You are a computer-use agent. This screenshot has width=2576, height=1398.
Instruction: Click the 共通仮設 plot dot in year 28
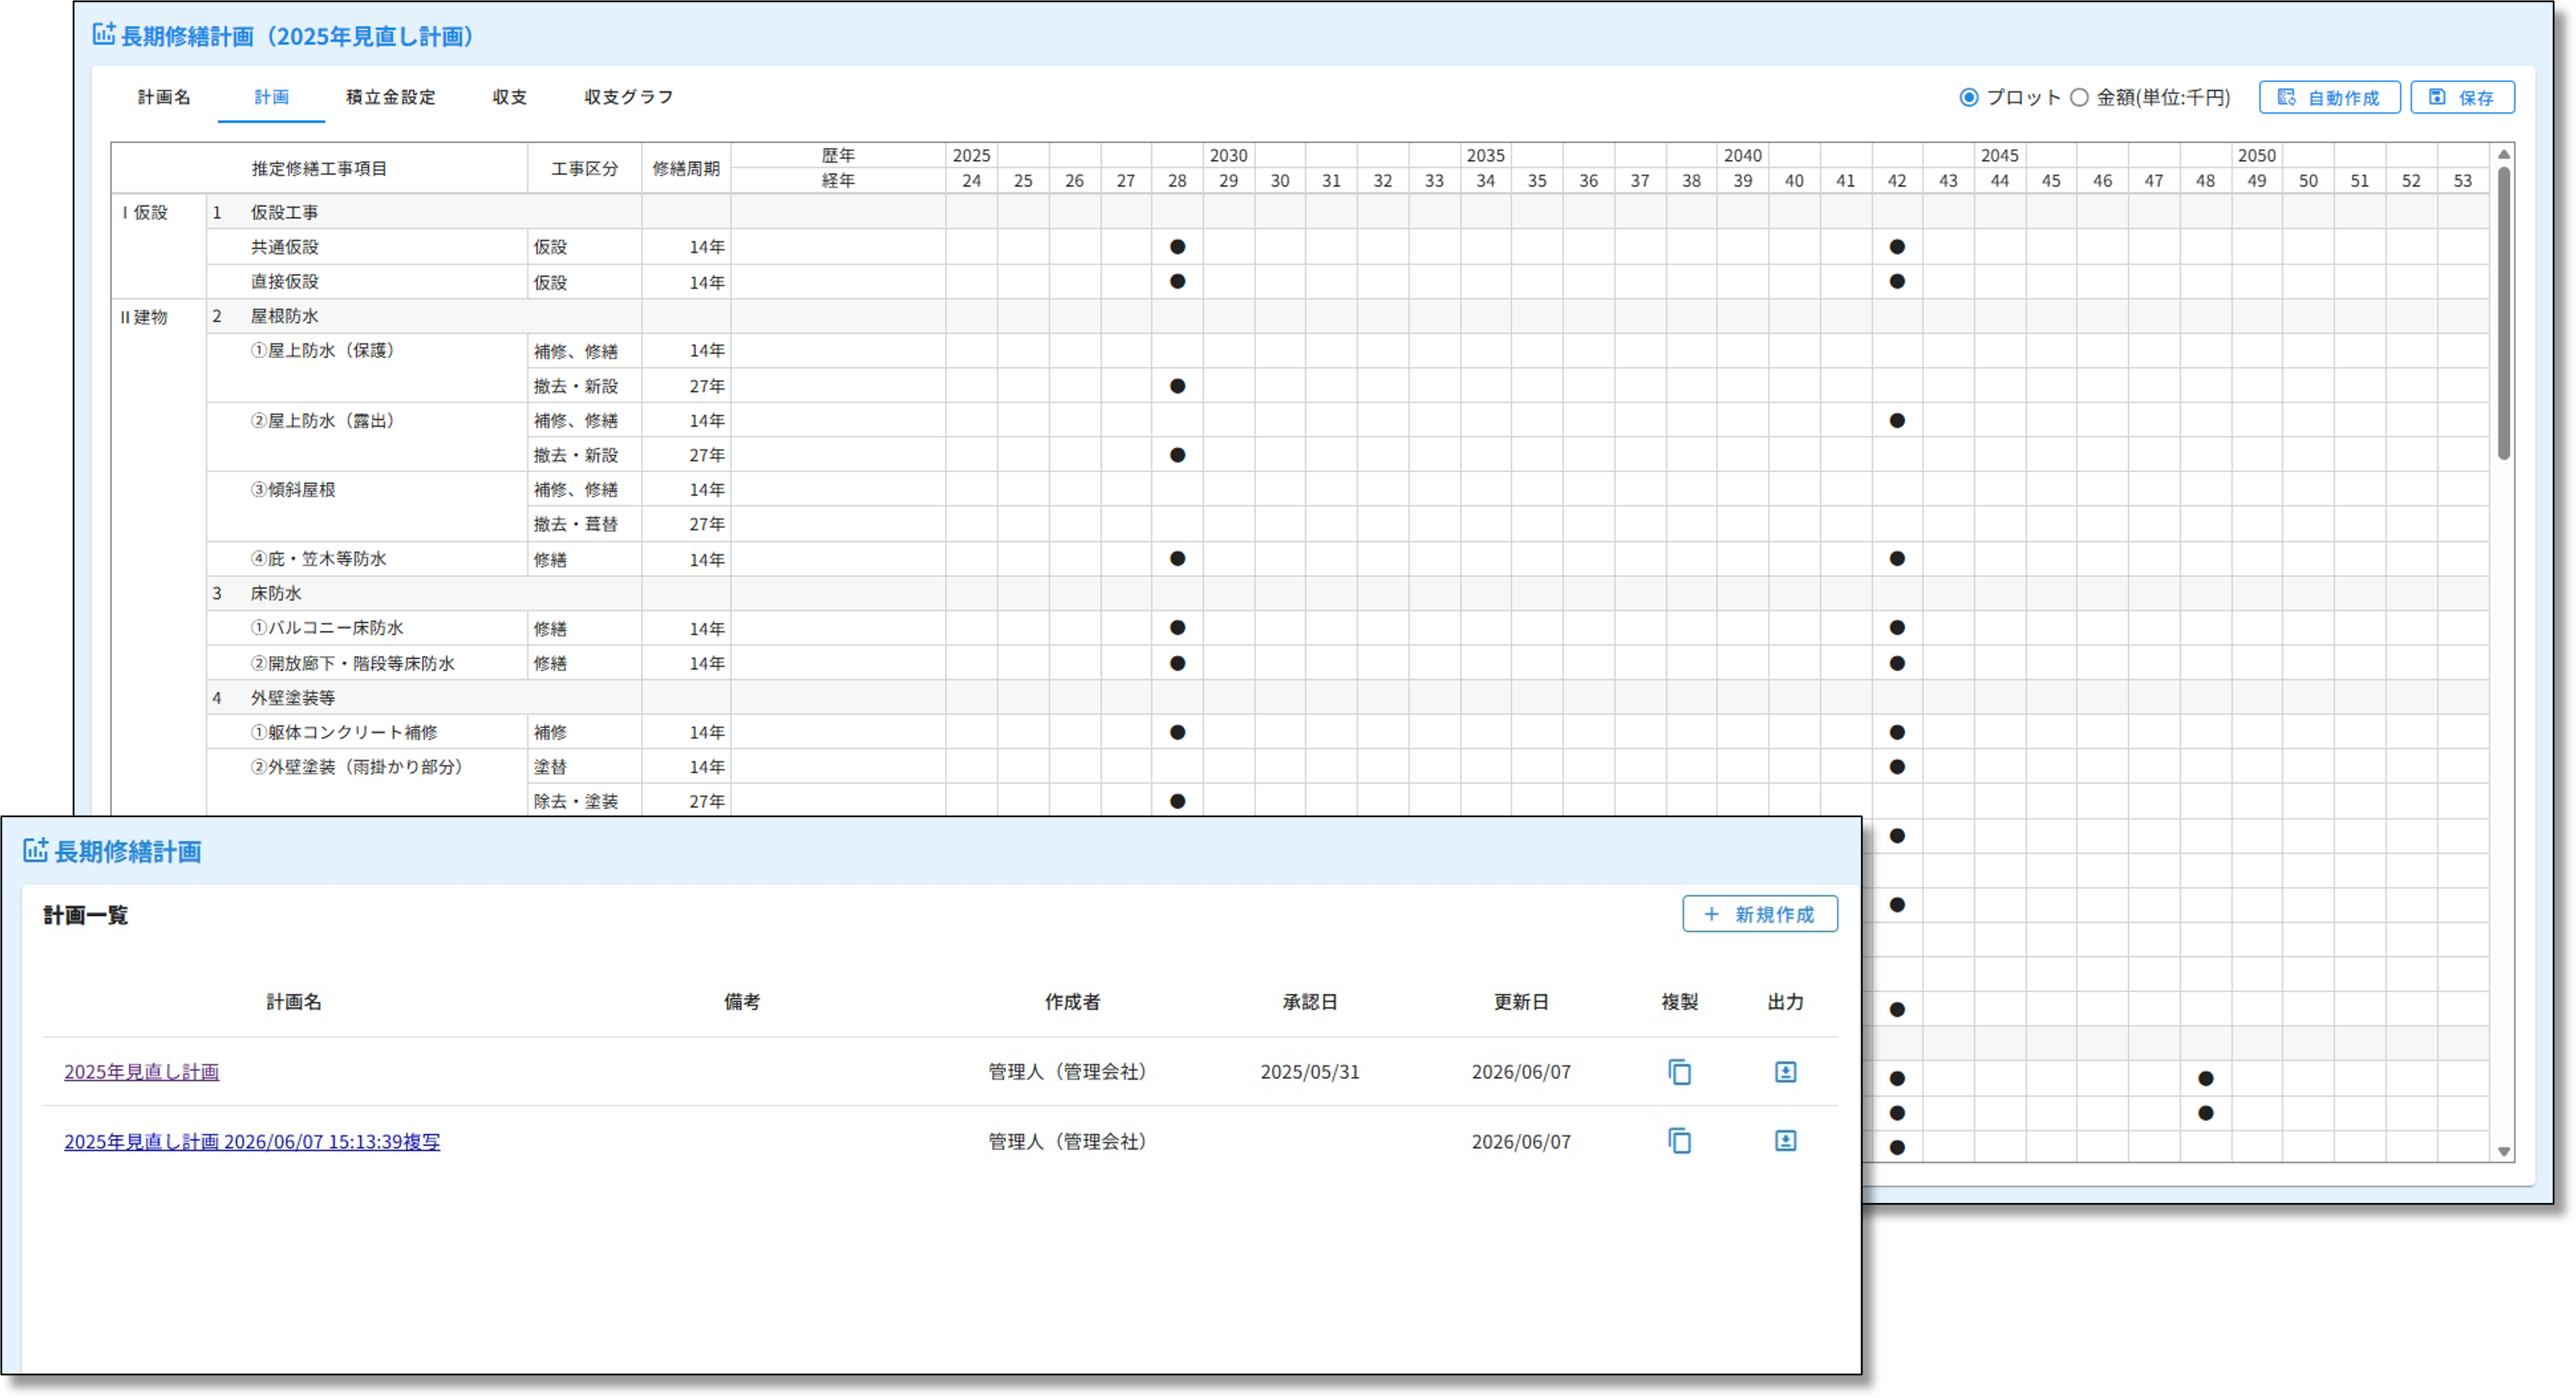click(1177, 247)
